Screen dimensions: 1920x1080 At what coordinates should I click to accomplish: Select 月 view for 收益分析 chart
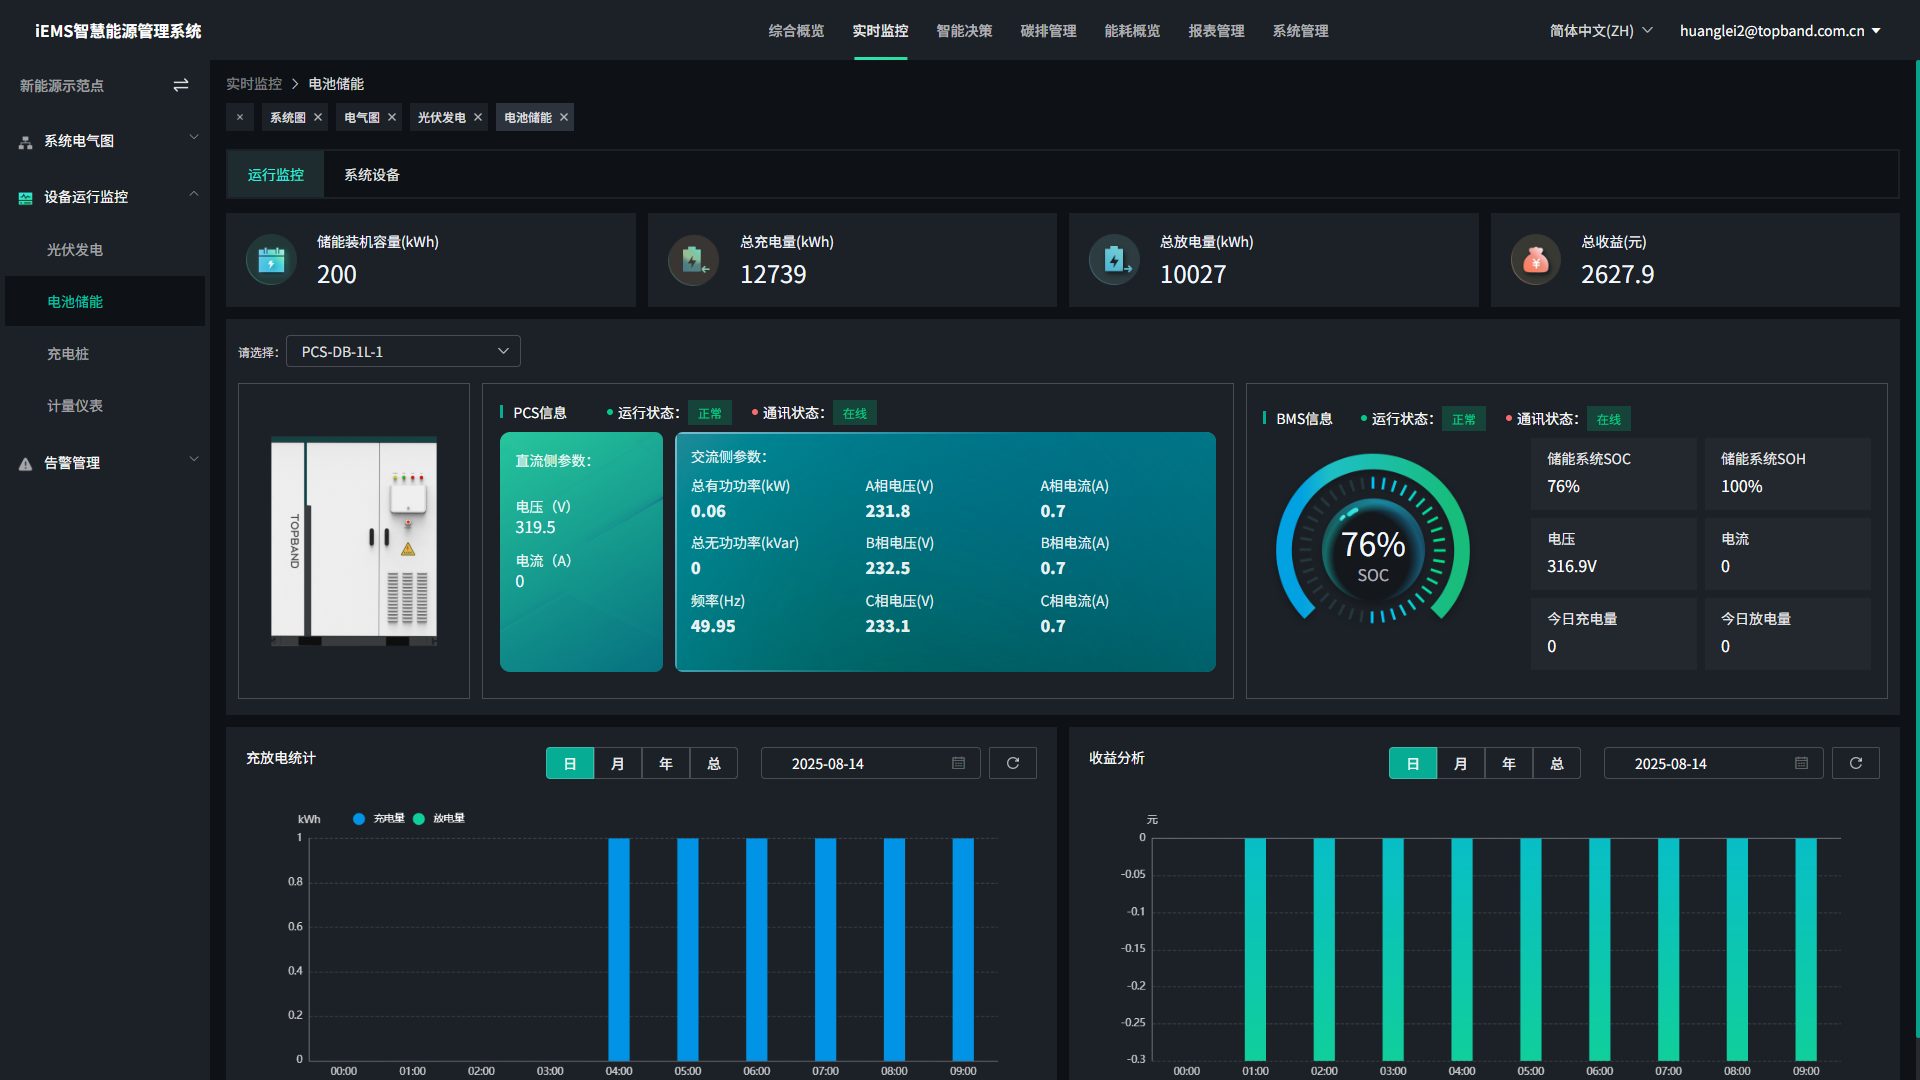(1461, 762)
